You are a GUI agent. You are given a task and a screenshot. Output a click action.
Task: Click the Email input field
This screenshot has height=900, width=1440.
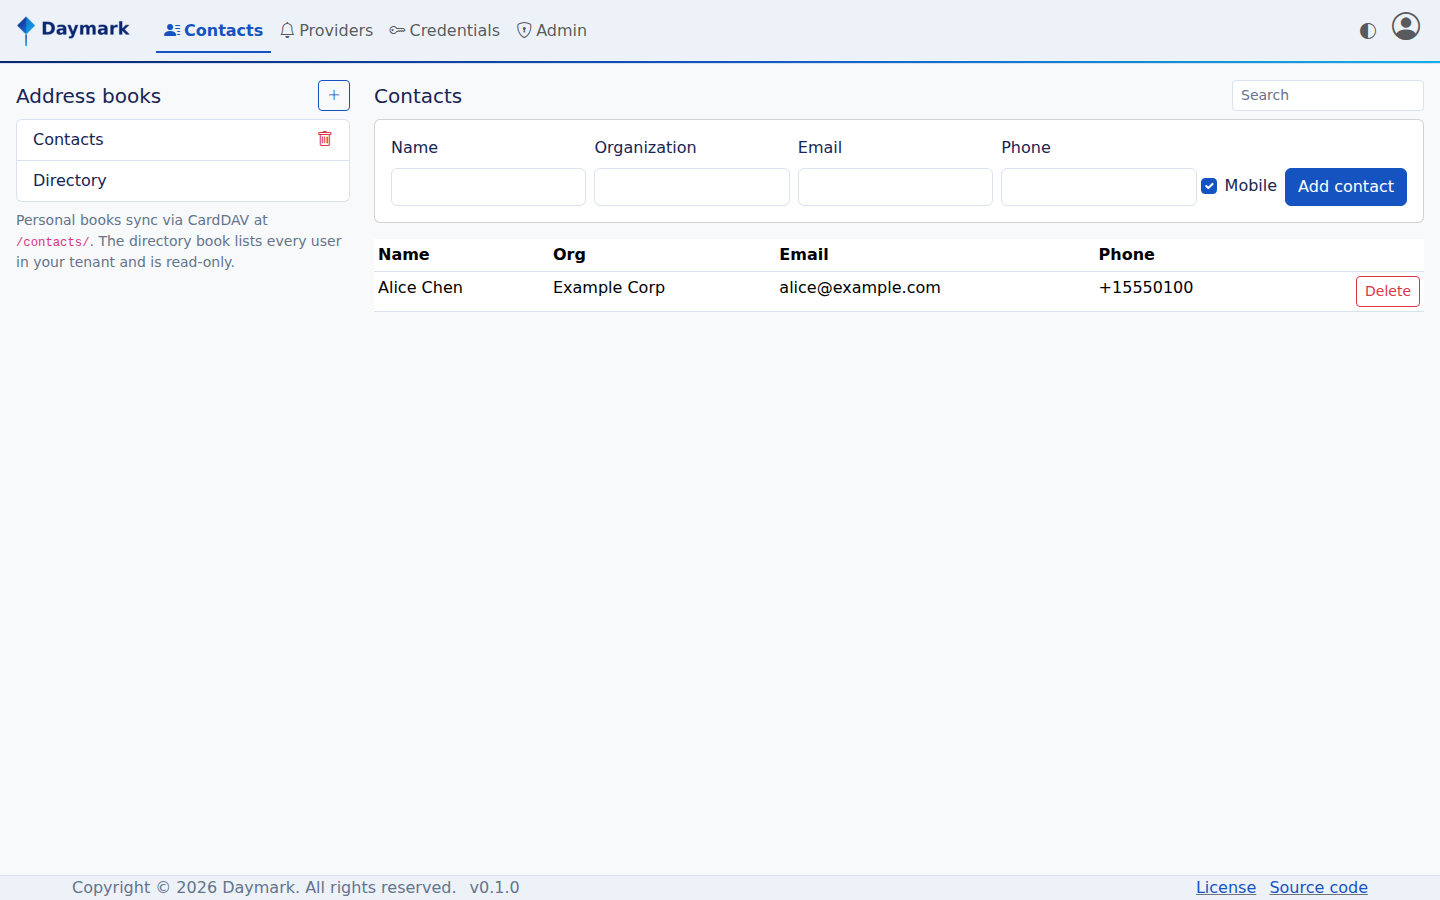[x=895, y=187]
